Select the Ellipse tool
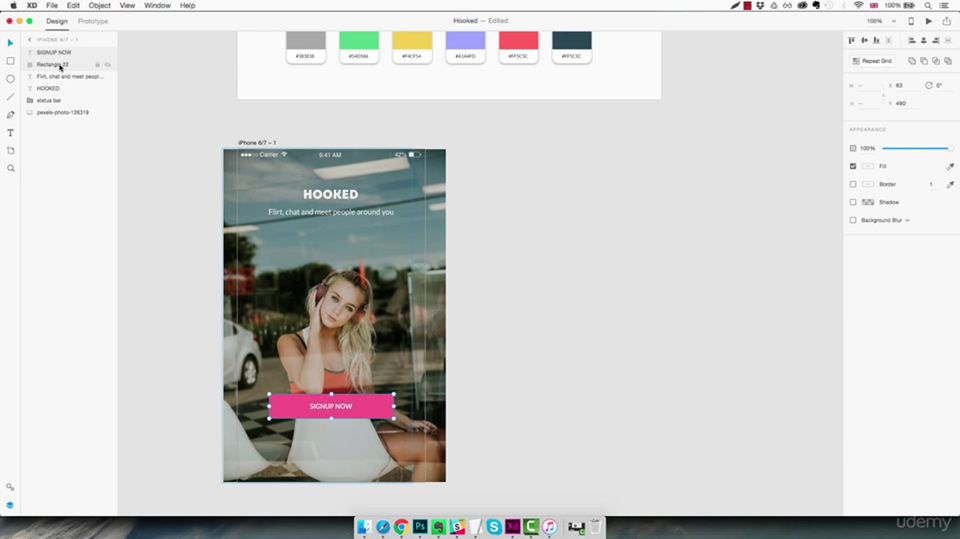This screenshot has height=539, width=960. 11,79
